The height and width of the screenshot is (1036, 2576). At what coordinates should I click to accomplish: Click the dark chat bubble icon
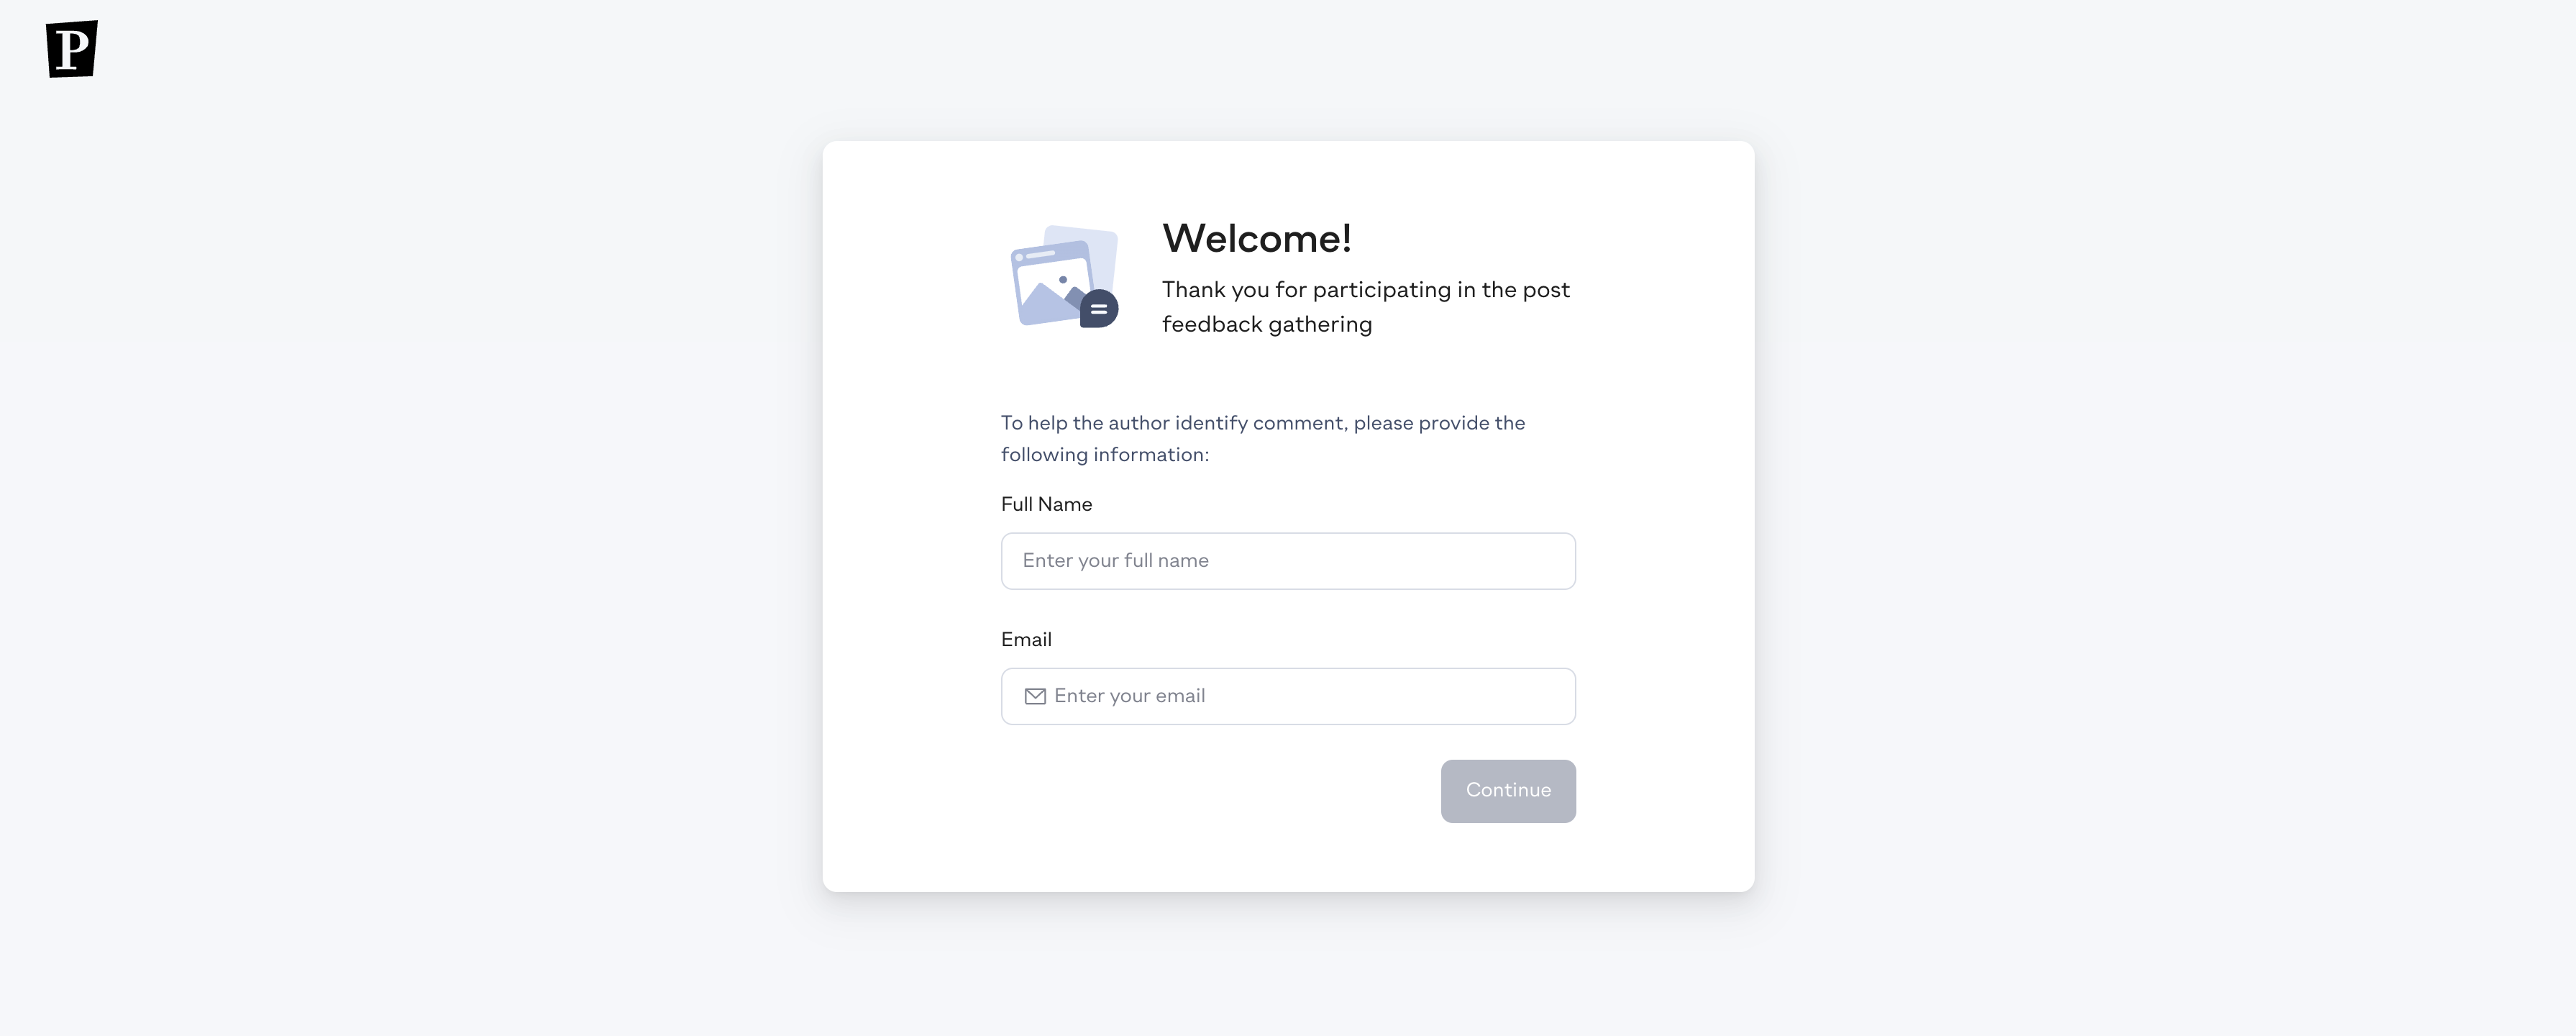pos(1099,309)
